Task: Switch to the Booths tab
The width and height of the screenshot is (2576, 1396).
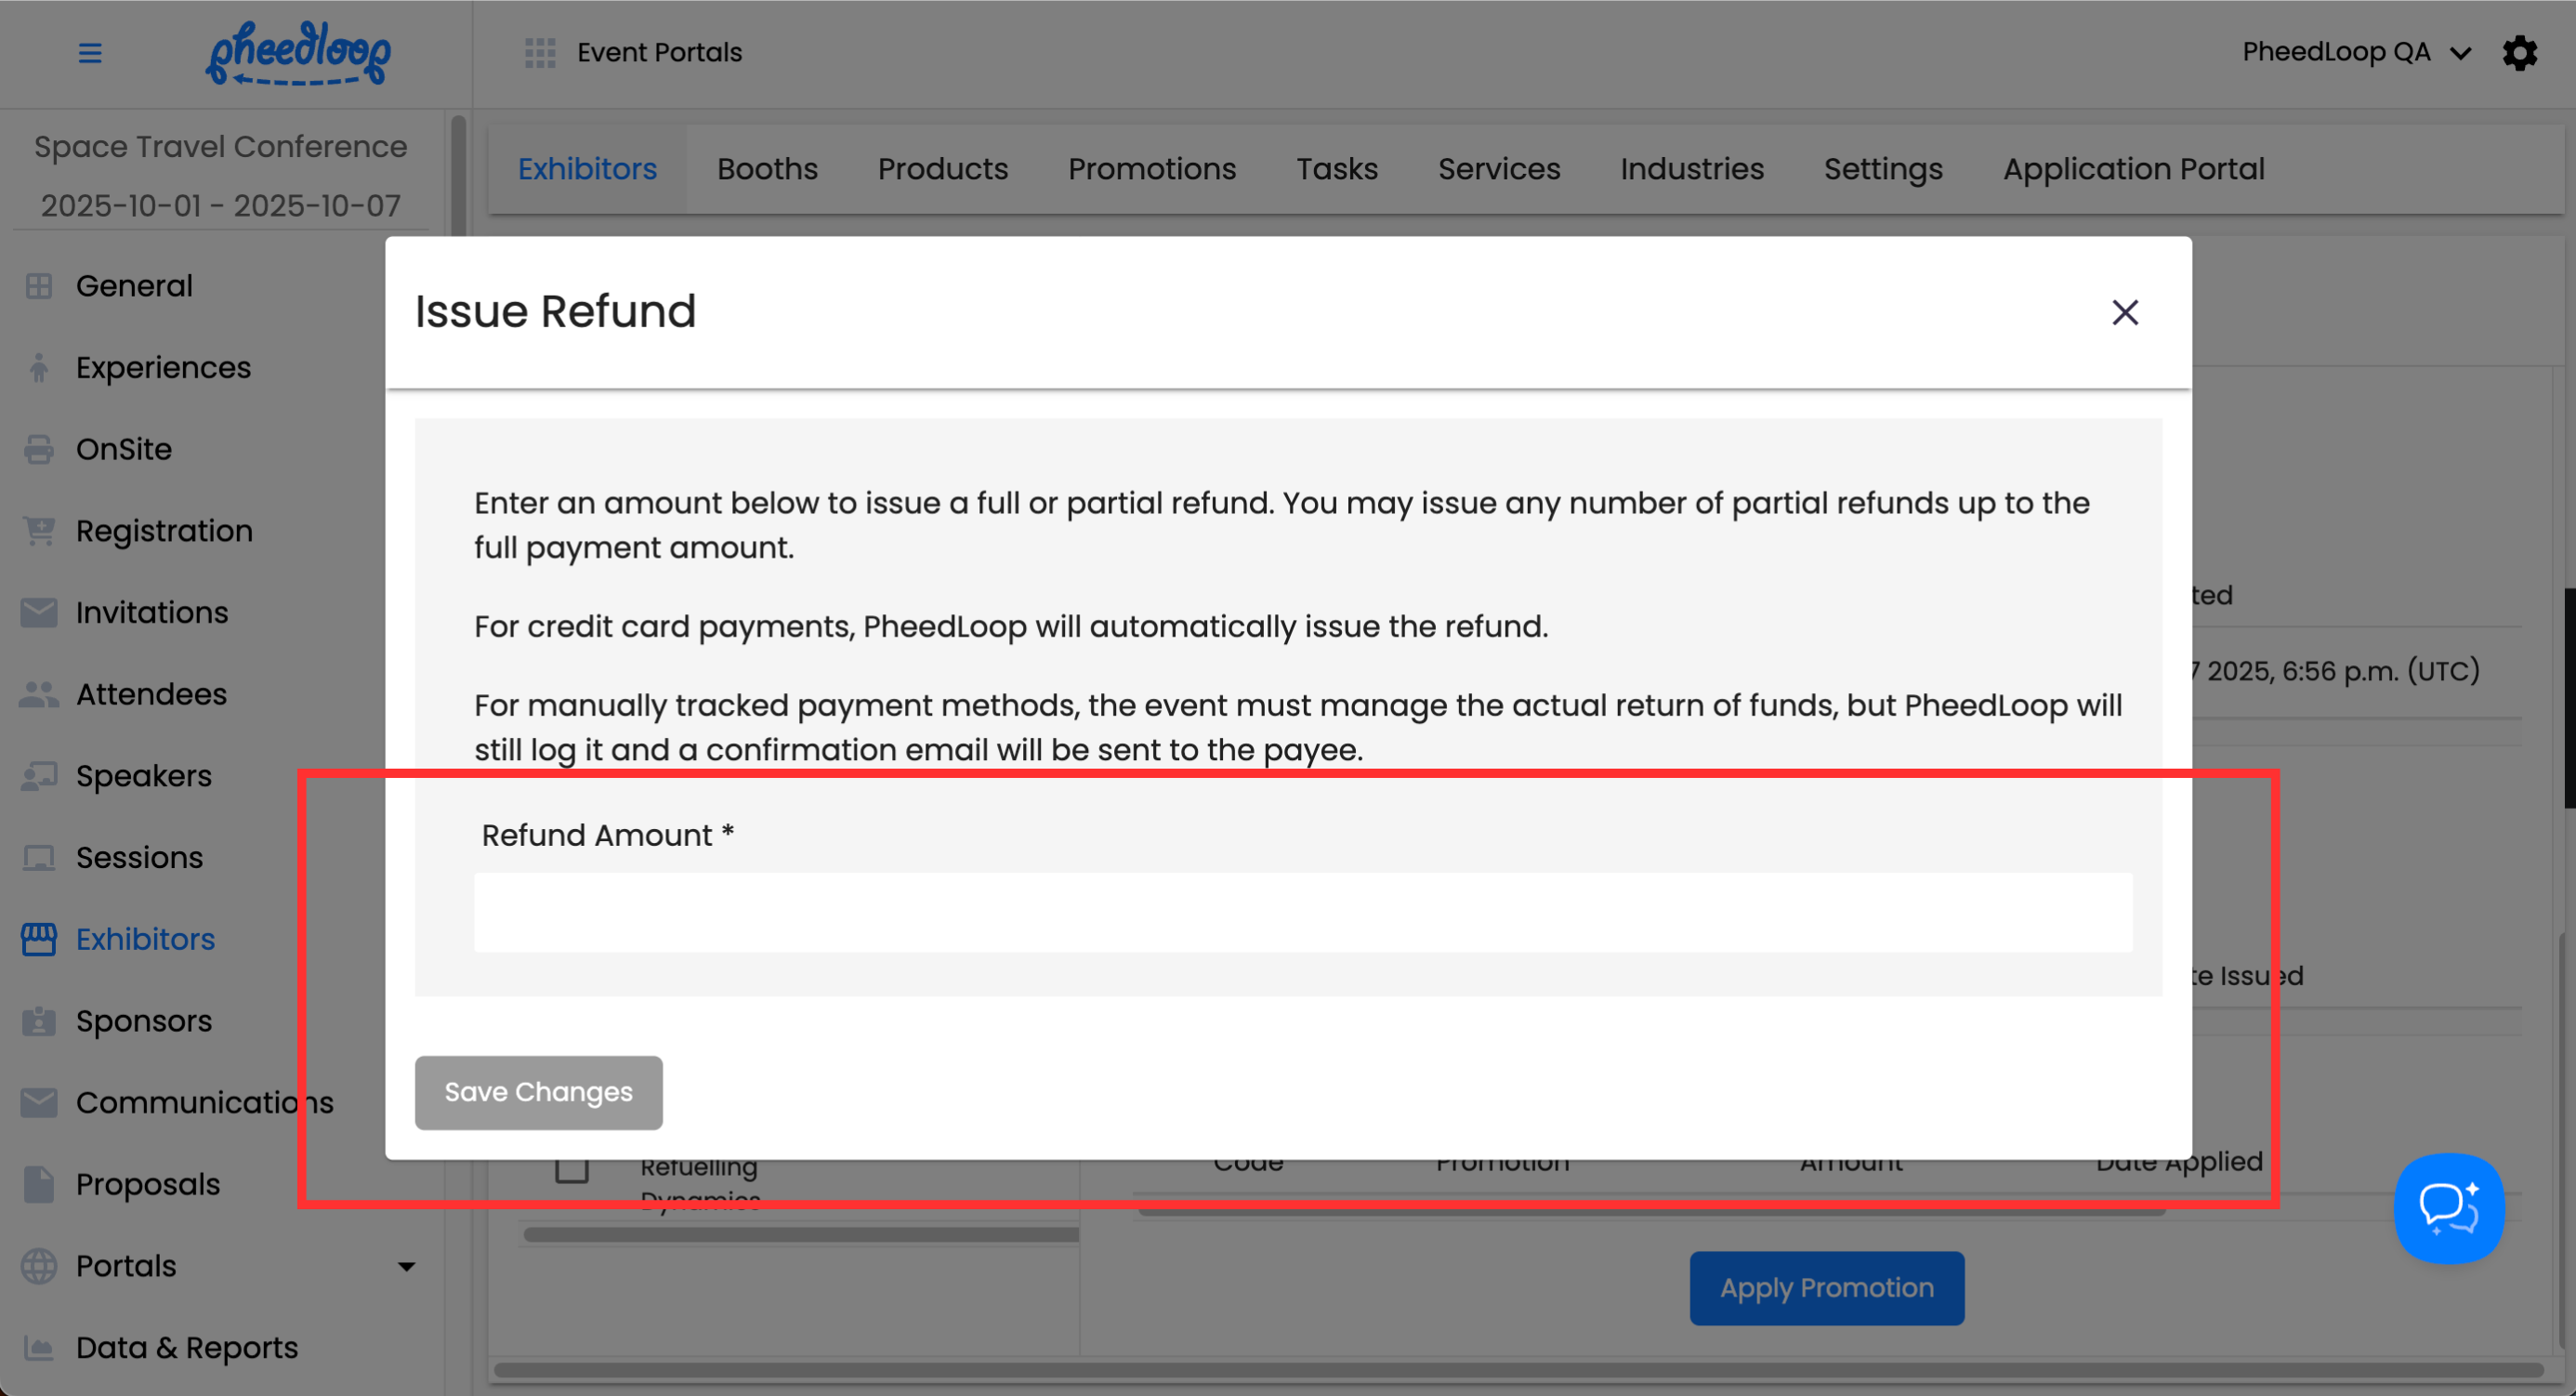Action: (x=767, y=169)
